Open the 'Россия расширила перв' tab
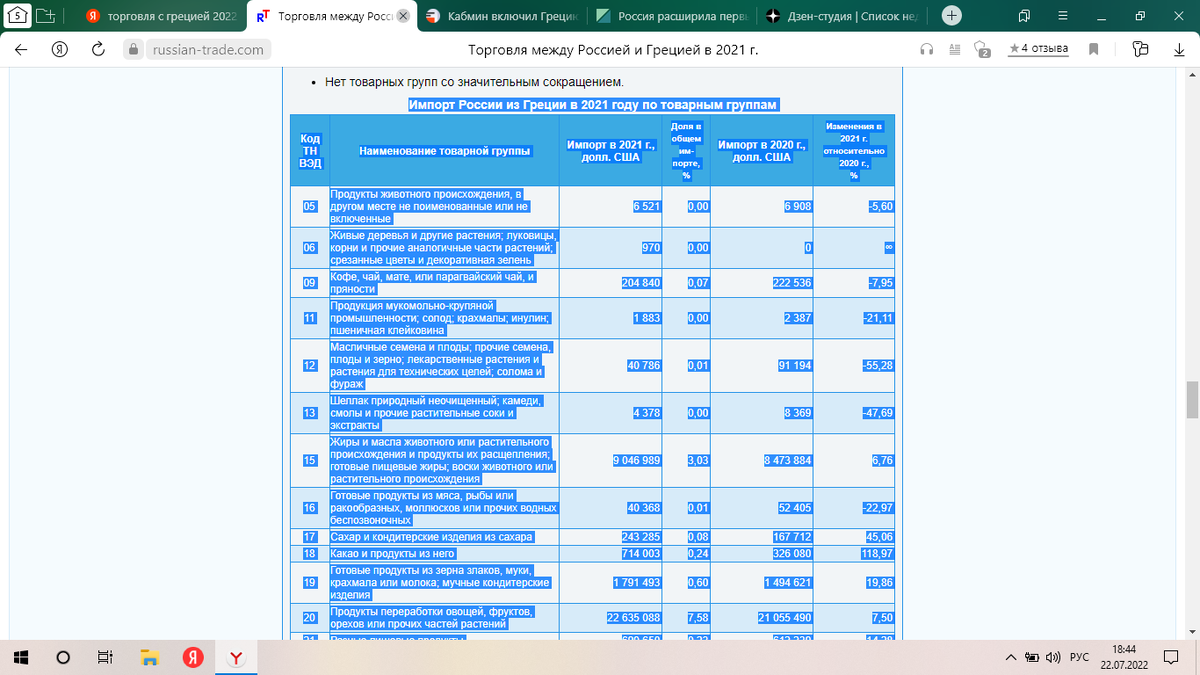Image resolution: width=1200 pixels, height=675 pixels. pos(670,16)
